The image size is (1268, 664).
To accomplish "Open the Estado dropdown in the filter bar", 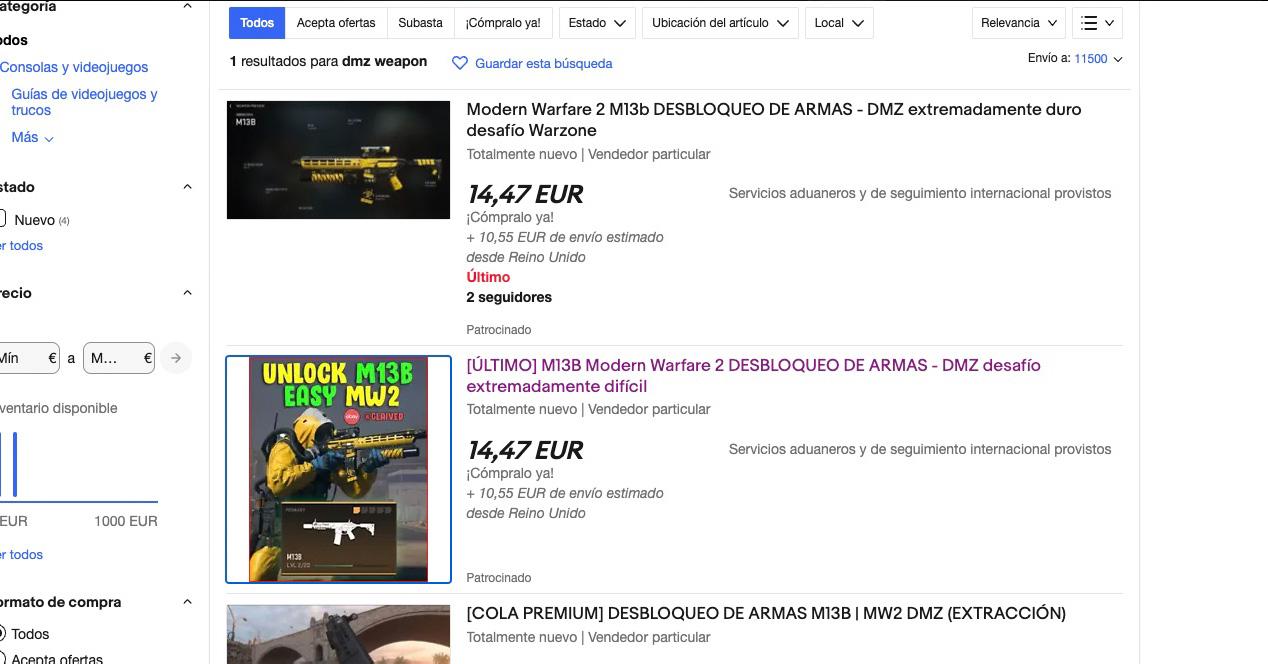I will pyautogui.click(x=597, y=23).
